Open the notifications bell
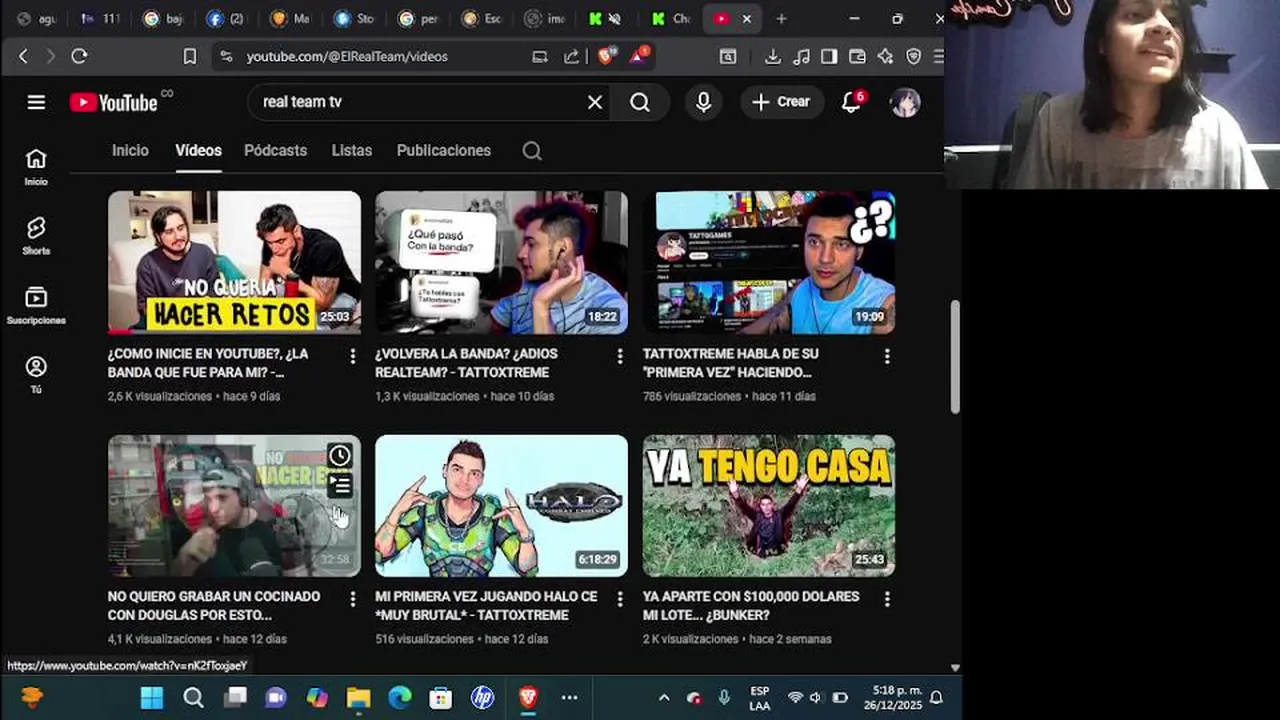 click(x=851, y=102)
